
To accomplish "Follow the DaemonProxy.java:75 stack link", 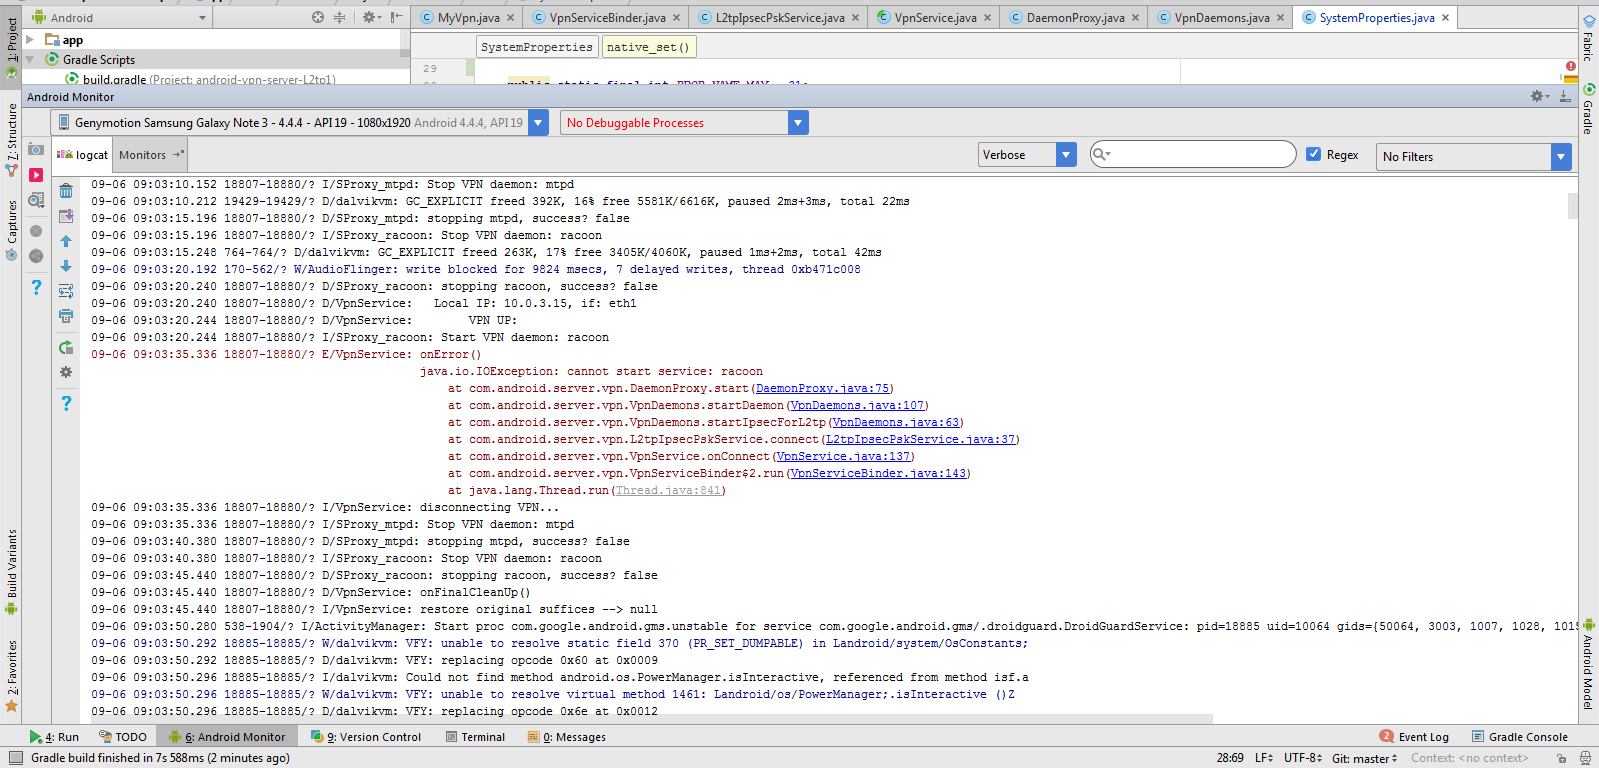I will (x=822, y=388).
